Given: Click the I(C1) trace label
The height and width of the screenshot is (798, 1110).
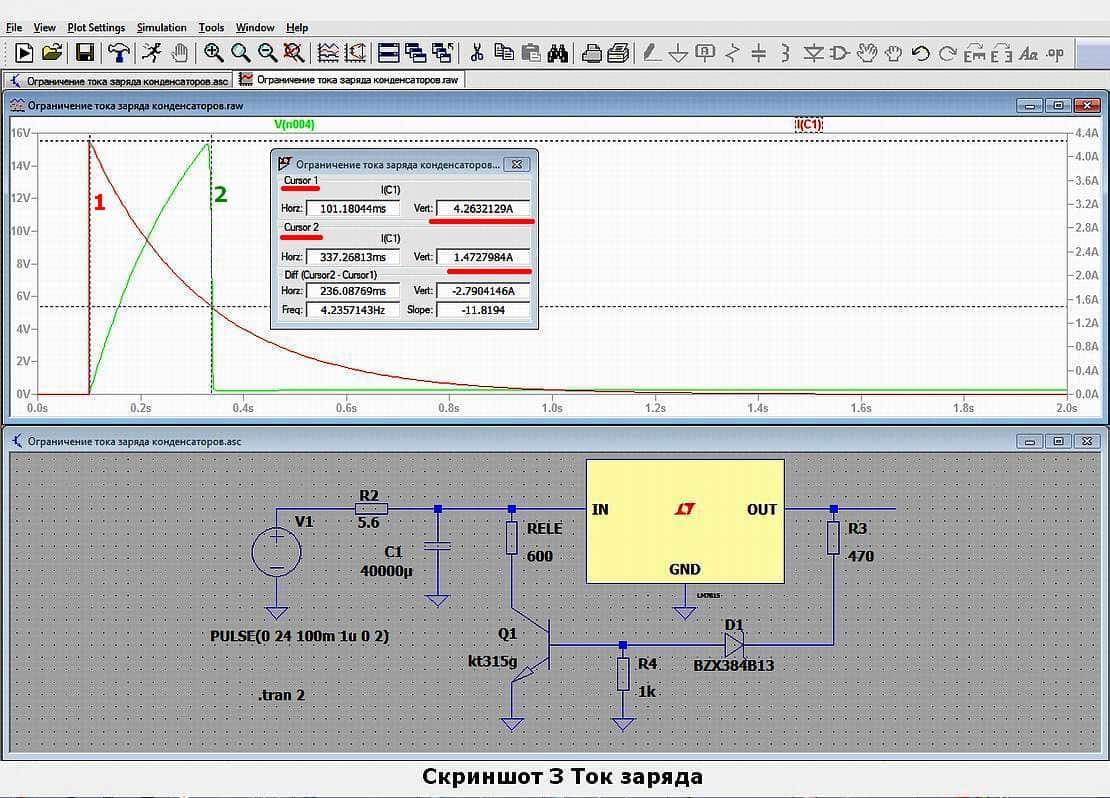Looking at the screenshot, I should pyautogui.click(x=809, y=125).
